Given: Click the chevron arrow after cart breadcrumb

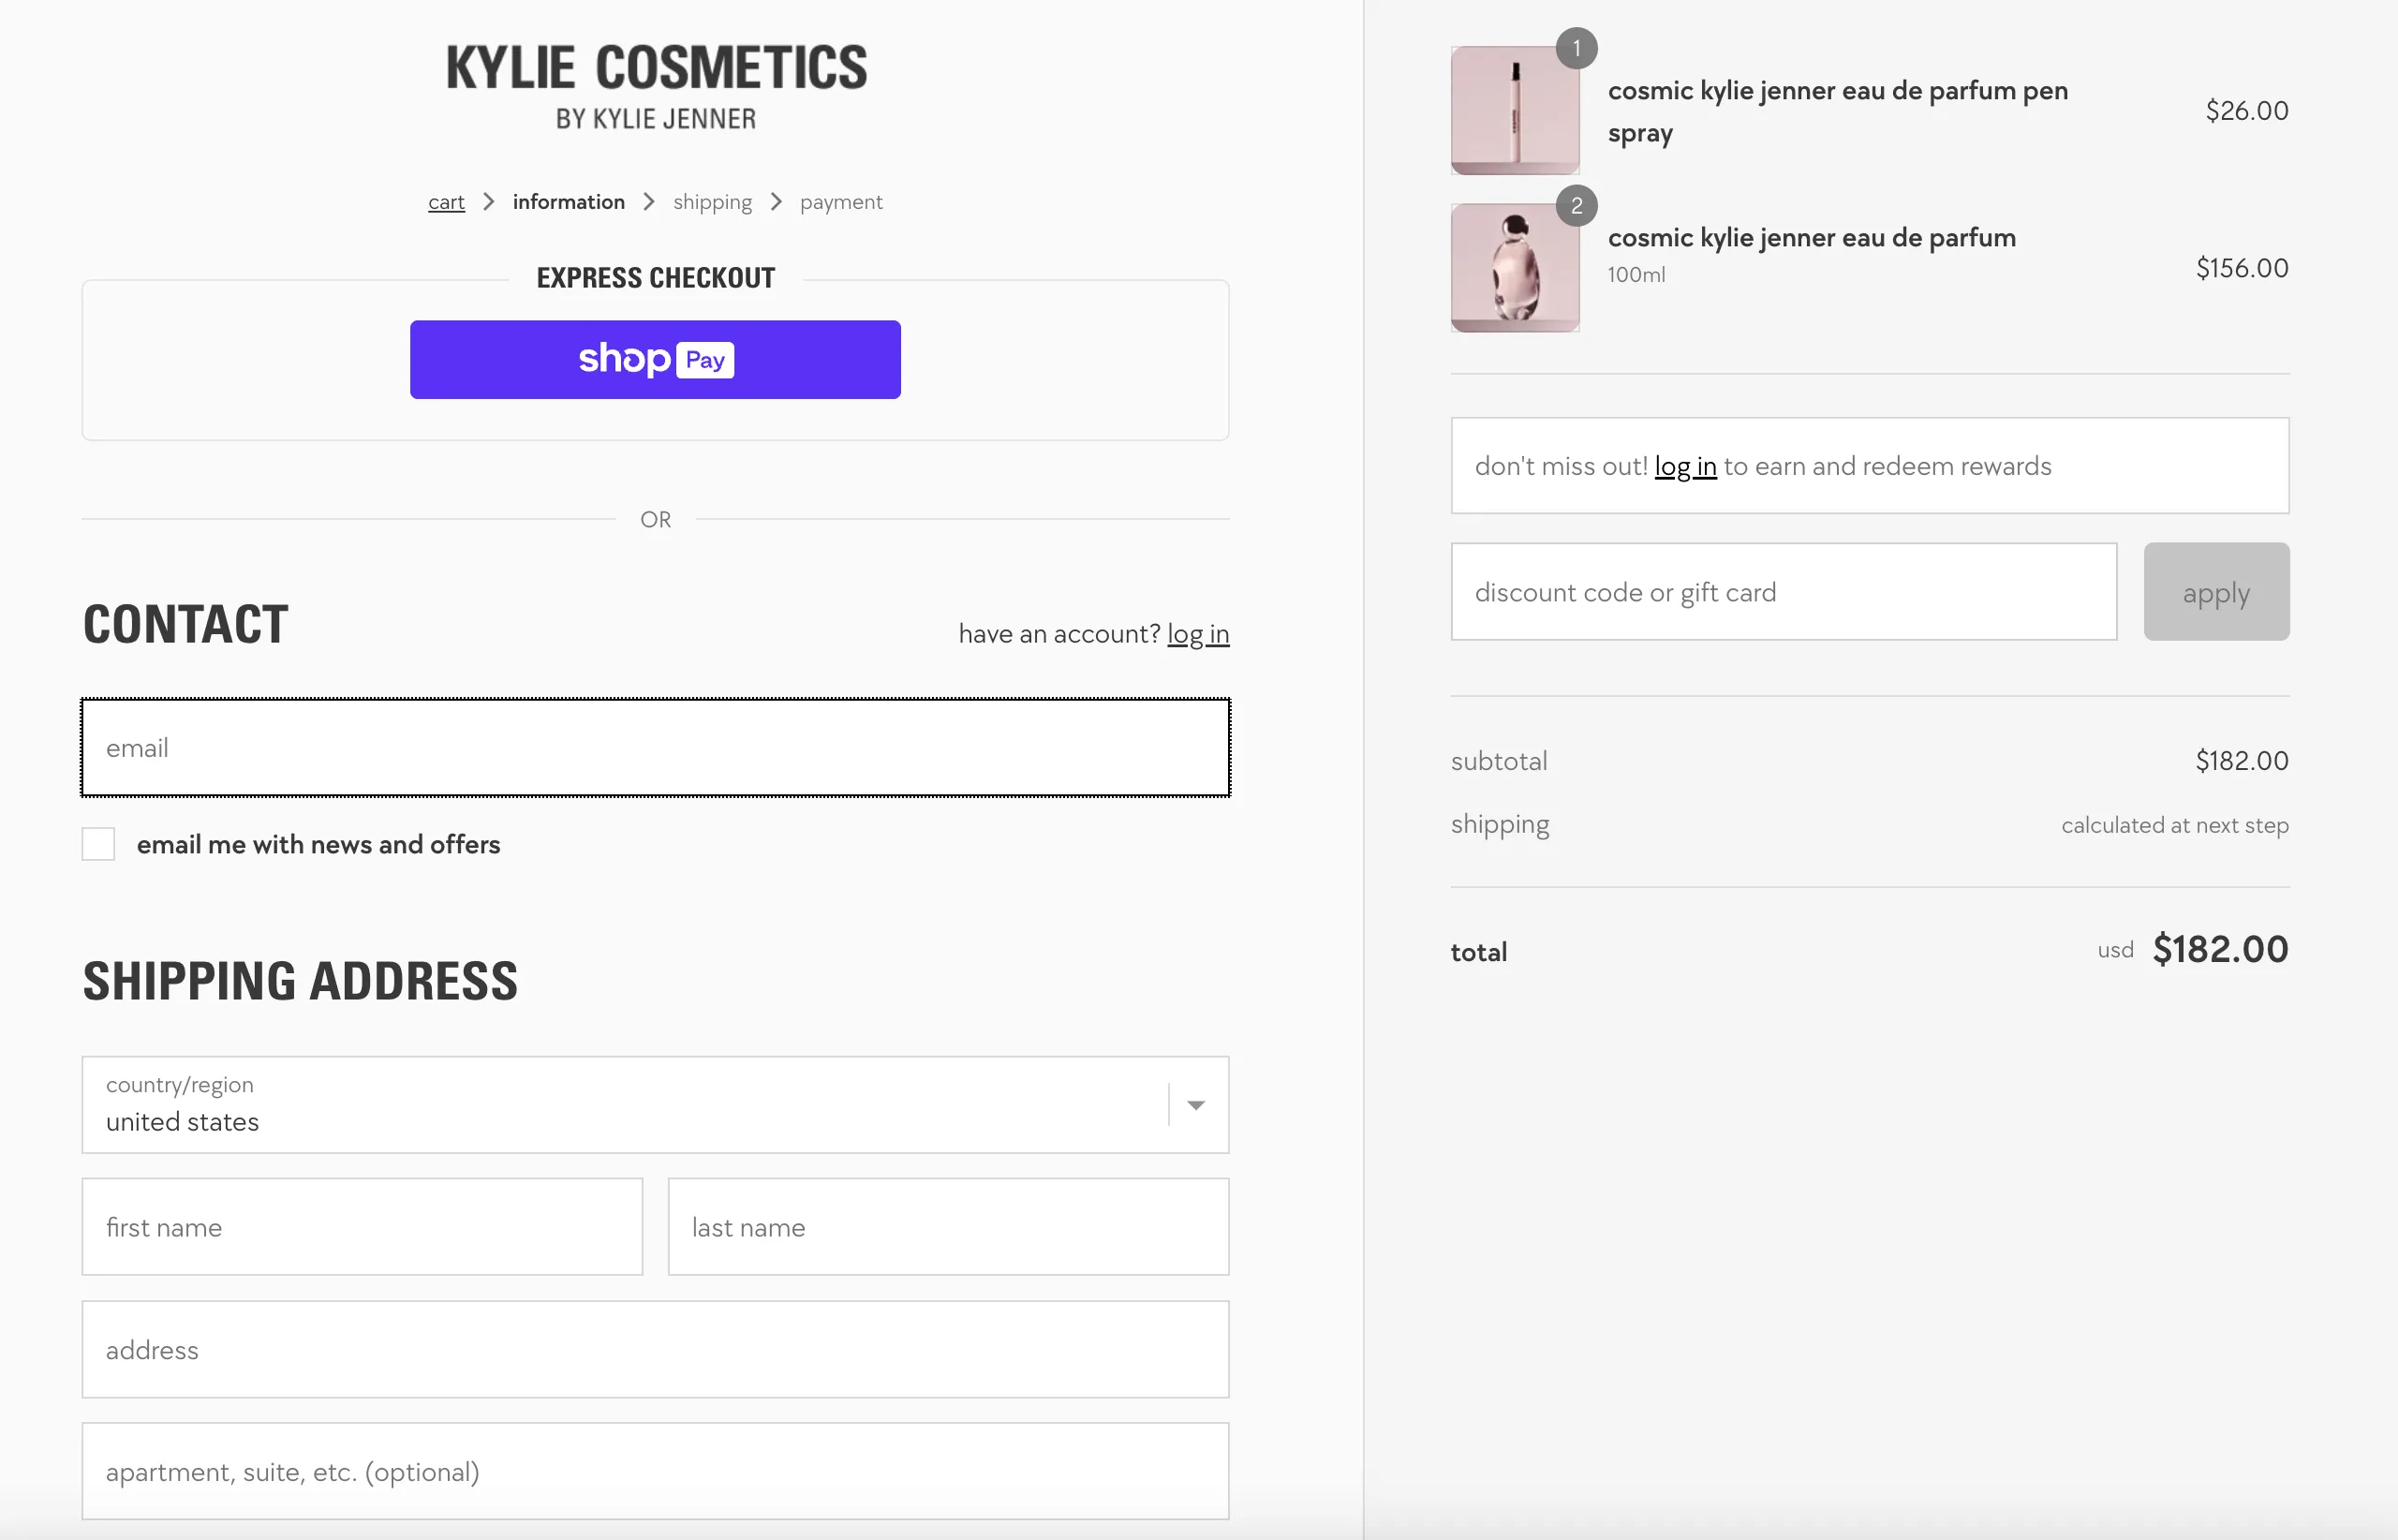Looking at the screenshot, I should [x=489, y=201].
